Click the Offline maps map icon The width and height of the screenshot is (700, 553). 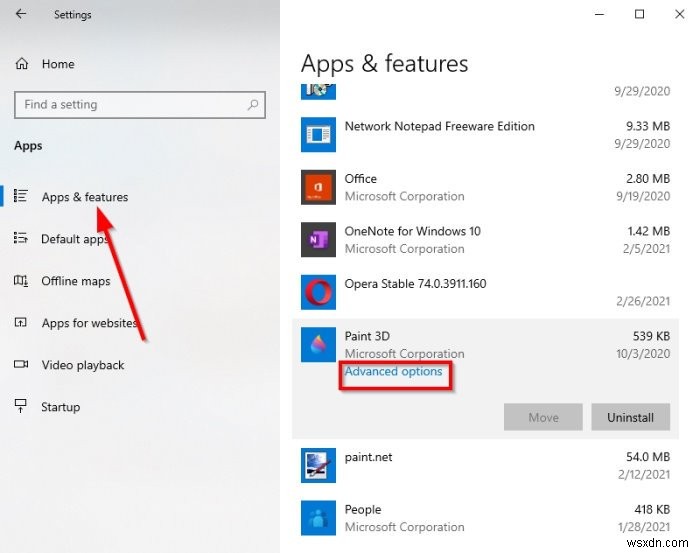tap(21, 281)
